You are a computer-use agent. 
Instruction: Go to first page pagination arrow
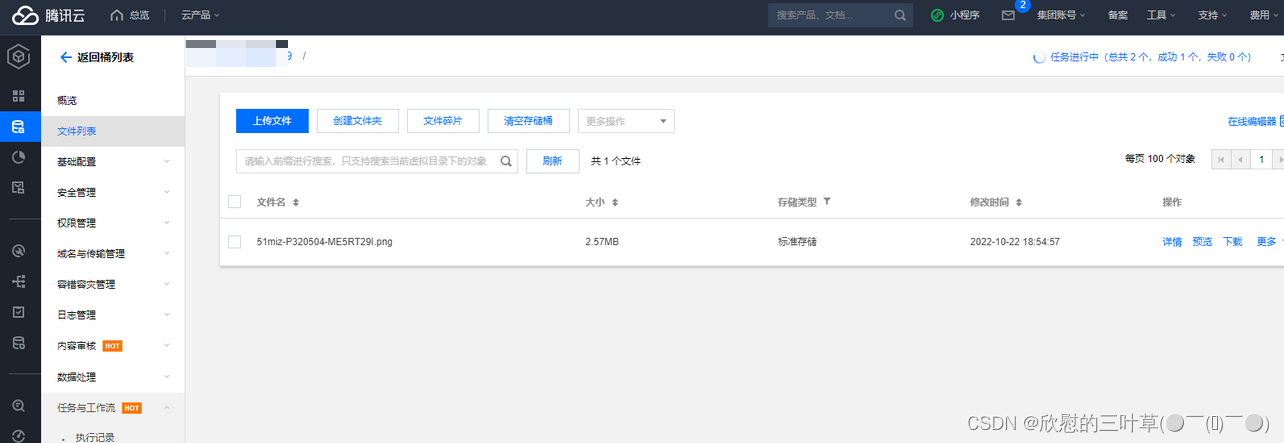click(1221, 160)
